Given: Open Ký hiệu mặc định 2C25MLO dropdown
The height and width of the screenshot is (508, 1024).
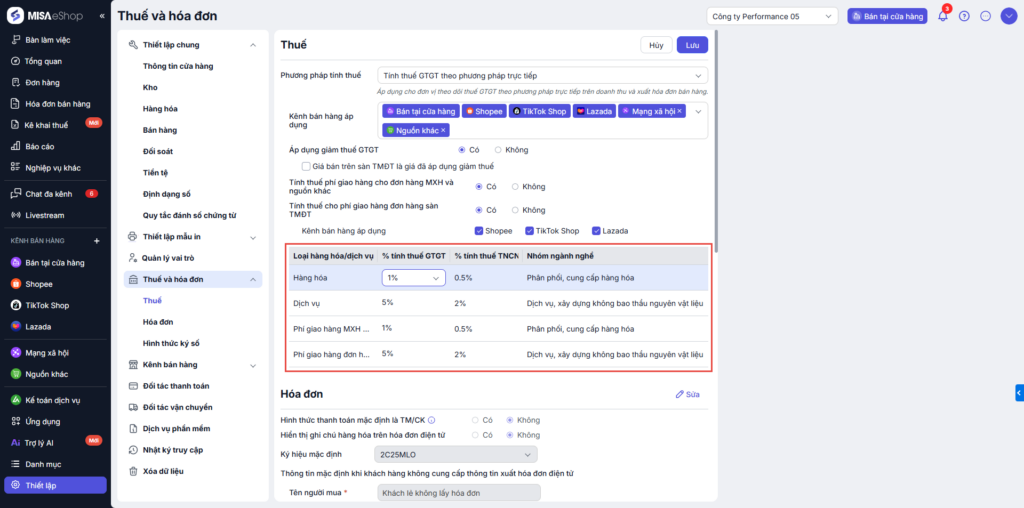Looking at the screenshot, I should [456, 454].
